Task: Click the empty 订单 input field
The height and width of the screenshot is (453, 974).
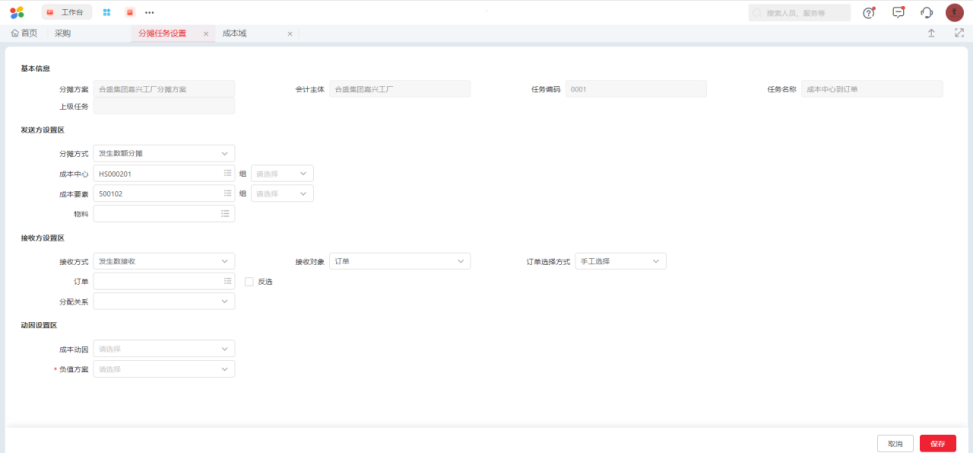Action: [164, 281]
